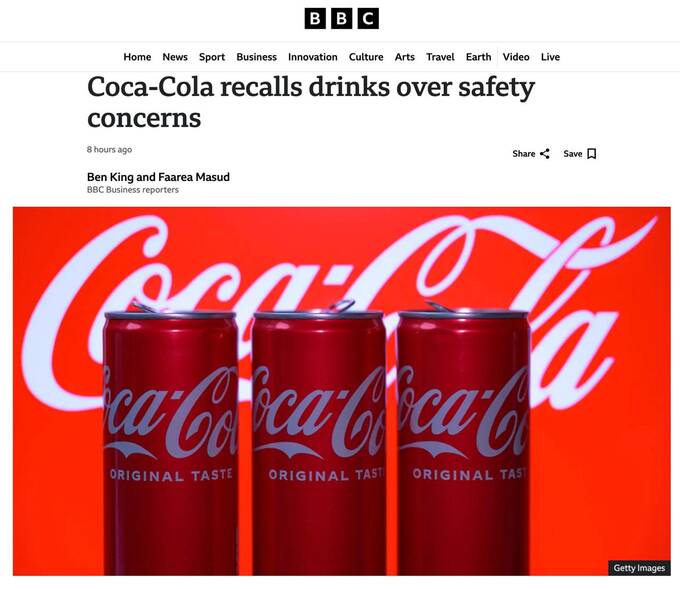Viewport: 680px width, 589px height.
Task: Click the Live nav link
Action: click(x=550, y=57)
